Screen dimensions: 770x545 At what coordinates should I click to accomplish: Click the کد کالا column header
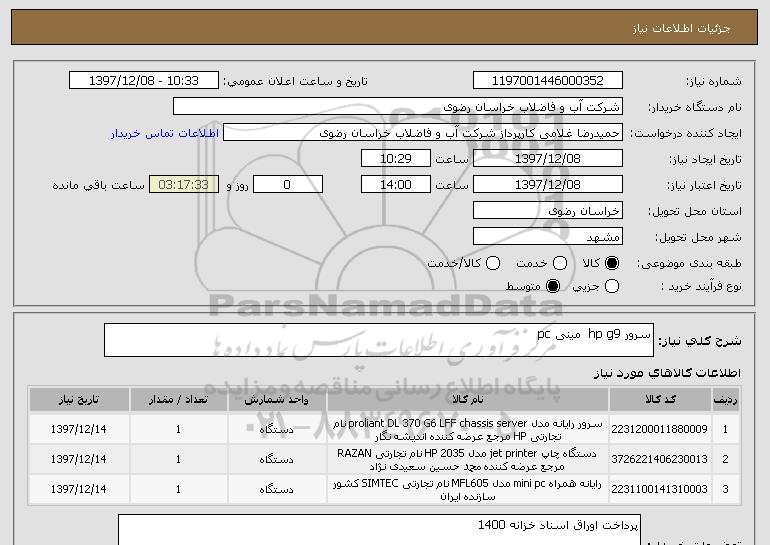(x=660, y=400)
